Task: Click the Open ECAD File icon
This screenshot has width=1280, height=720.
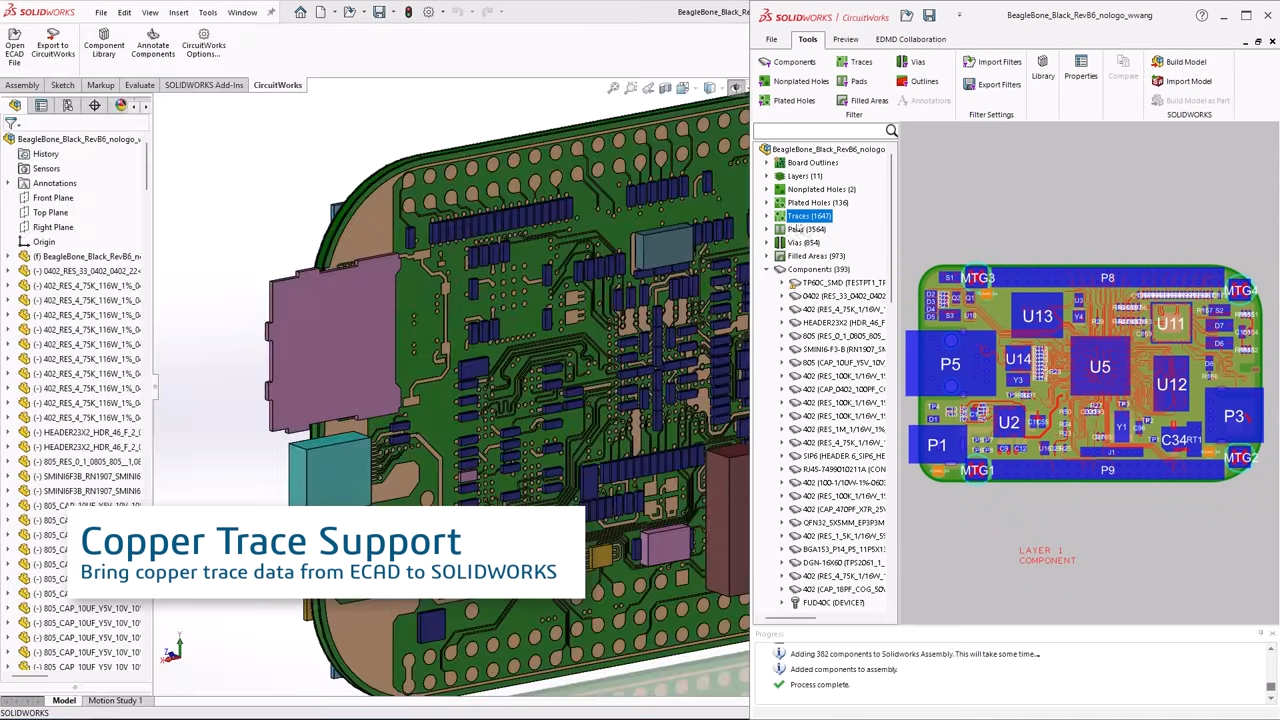Action: [x=15, y=33]
